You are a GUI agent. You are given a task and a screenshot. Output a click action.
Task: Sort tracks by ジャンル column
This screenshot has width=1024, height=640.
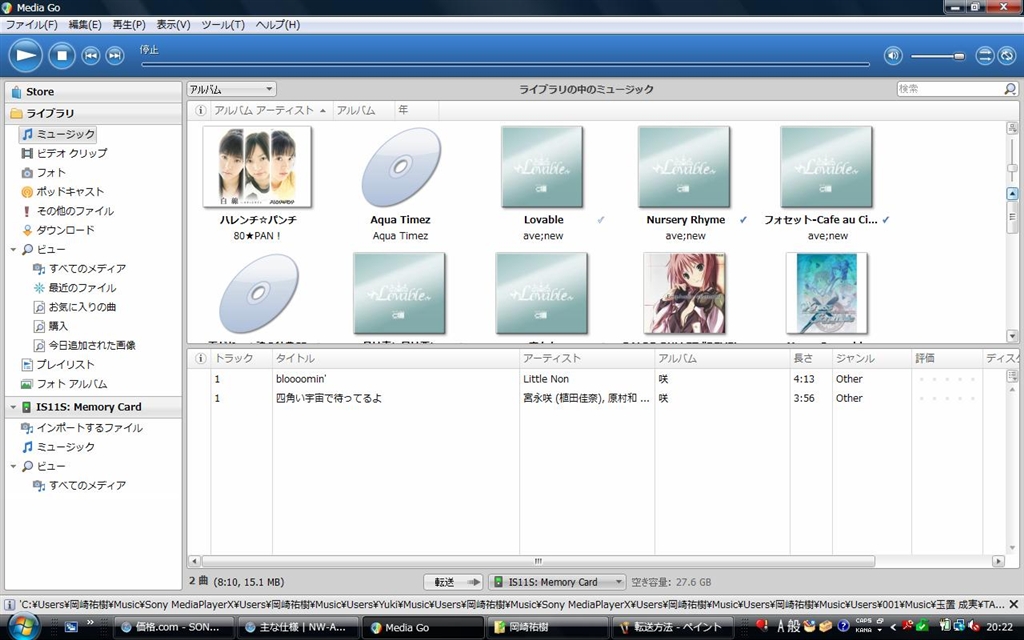coord(871,359)
